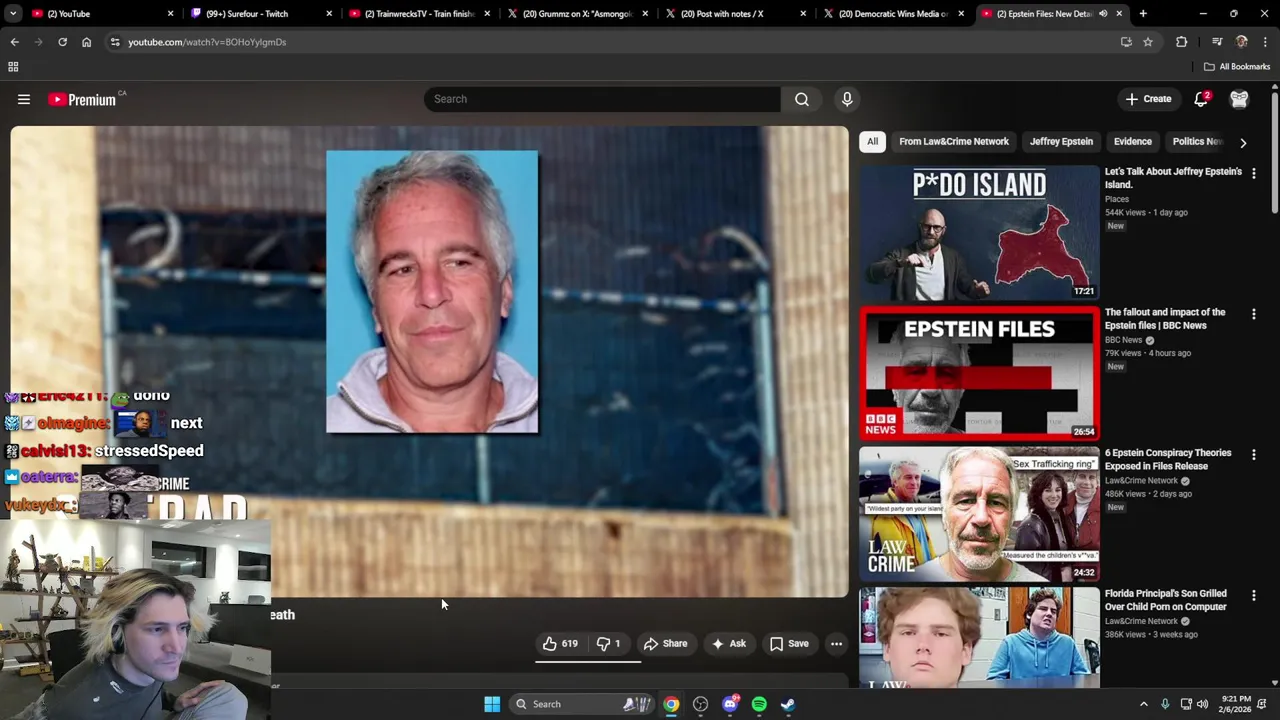Open Steam from taskbar
The image size is (1280, 720).
pyautogui.click(x=788, y=704)
